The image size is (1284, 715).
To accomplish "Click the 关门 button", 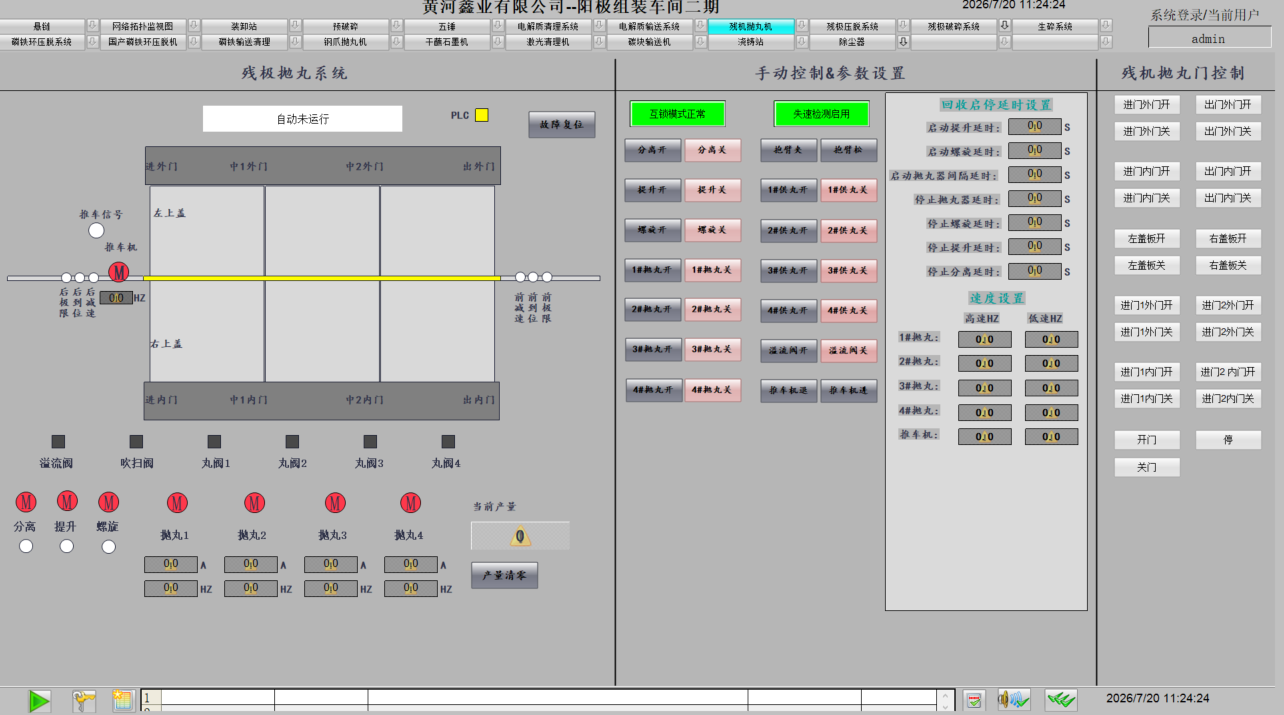I will (1147, 467).
